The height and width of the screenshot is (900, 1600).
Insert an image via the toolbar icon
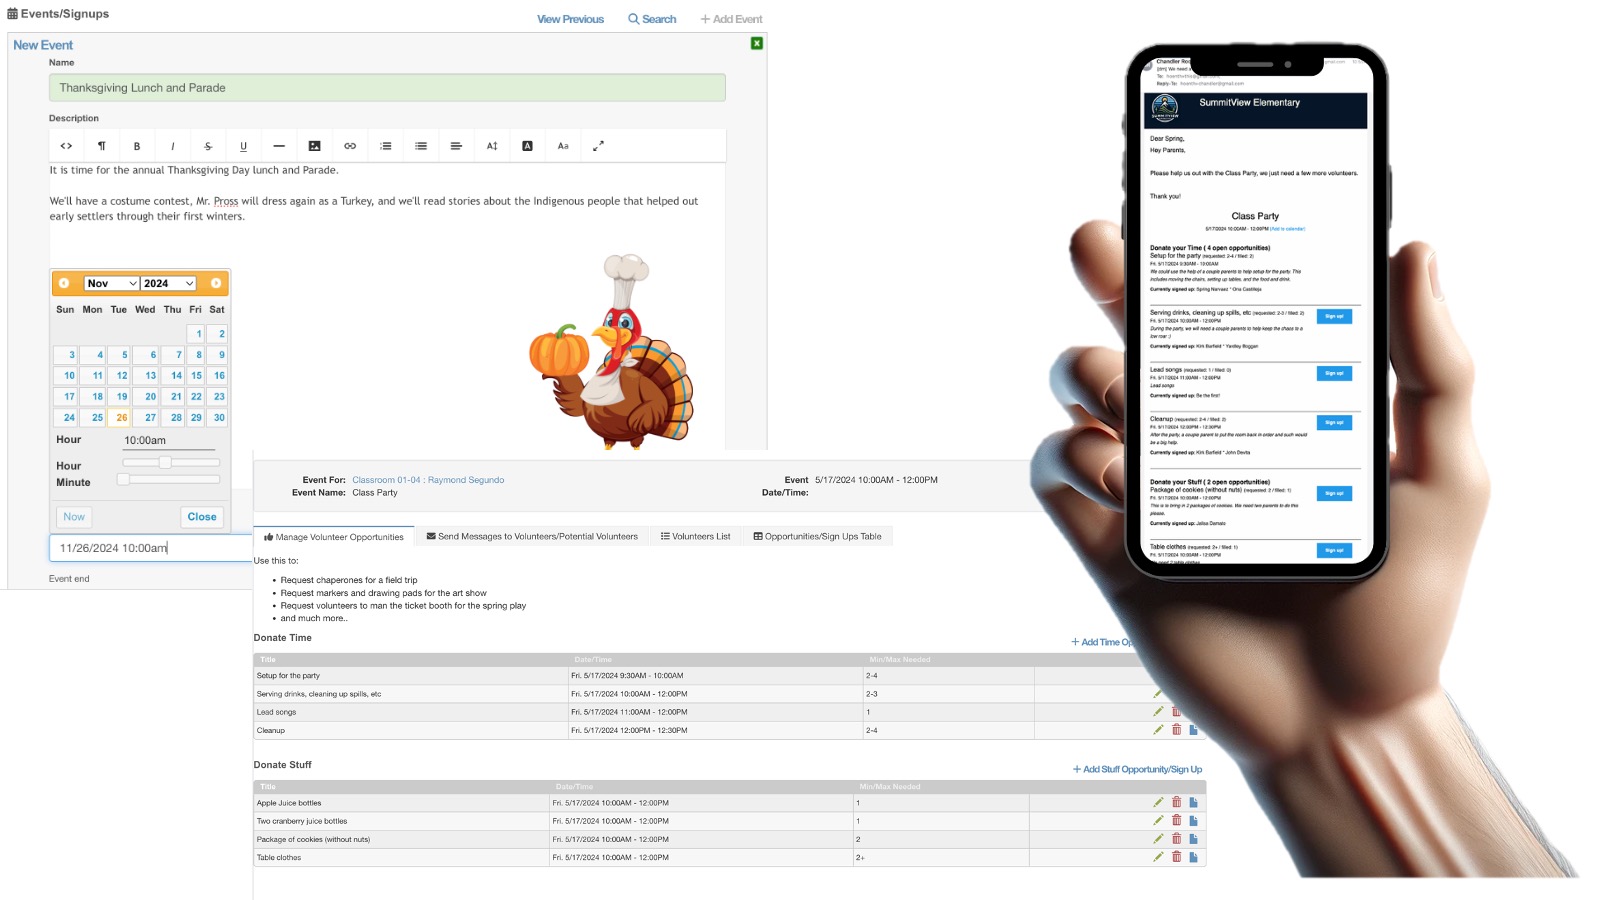point(314,146)
